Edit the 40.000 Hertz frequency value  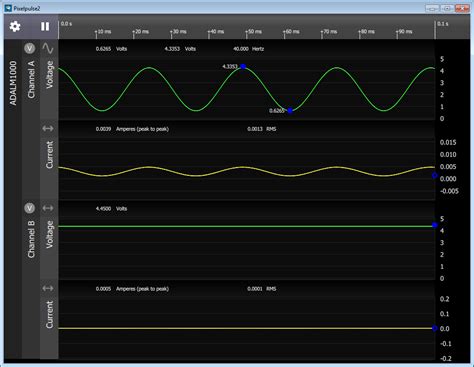click(241, 49)
